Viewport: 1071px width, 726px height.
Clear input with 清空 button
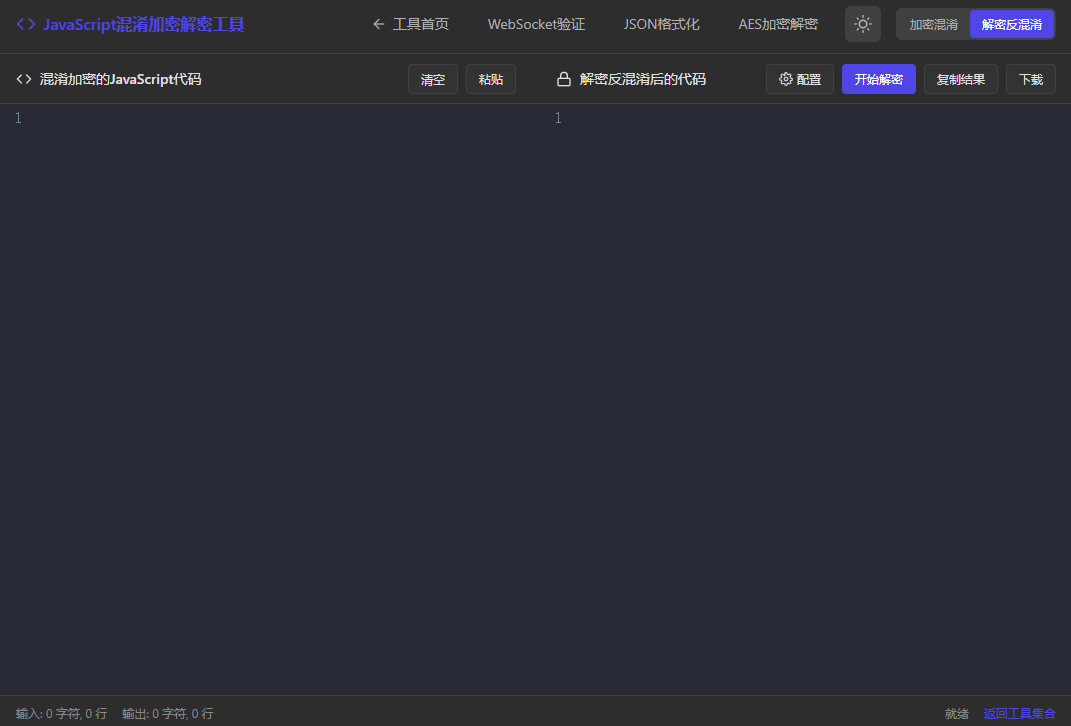coord(432,79)
